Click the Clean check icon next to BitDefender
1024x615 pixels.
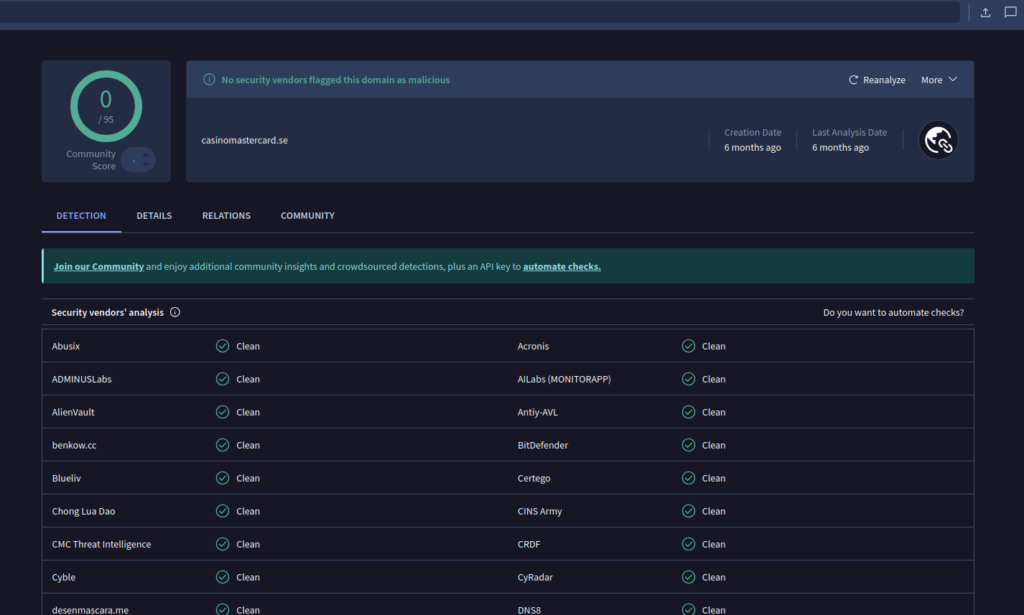click(x=687, y=445)
